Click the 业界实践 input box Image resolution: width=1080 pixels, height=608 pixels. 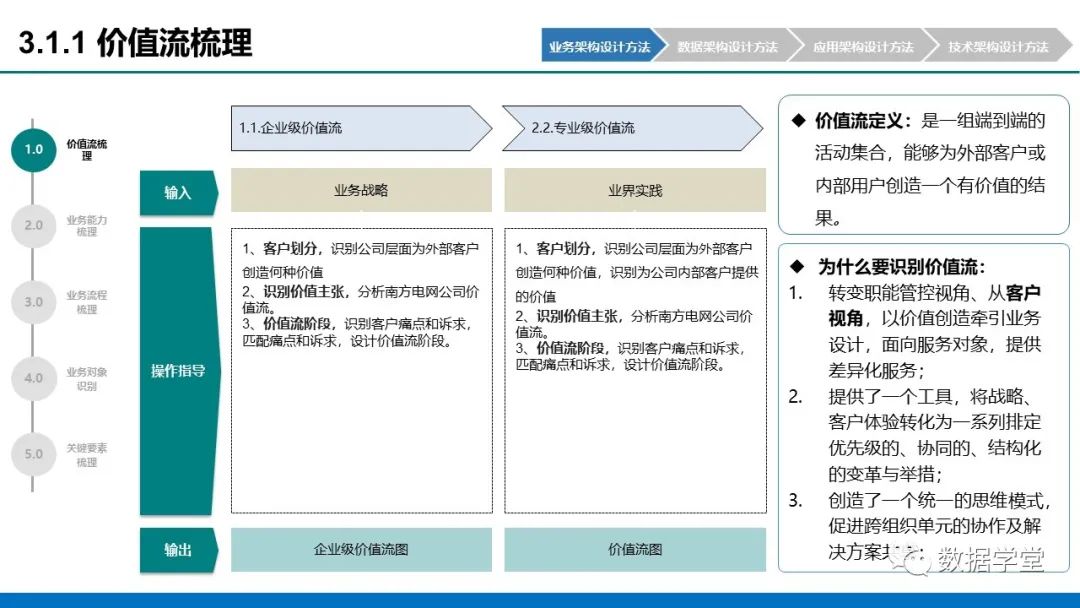tap(636, 190)
